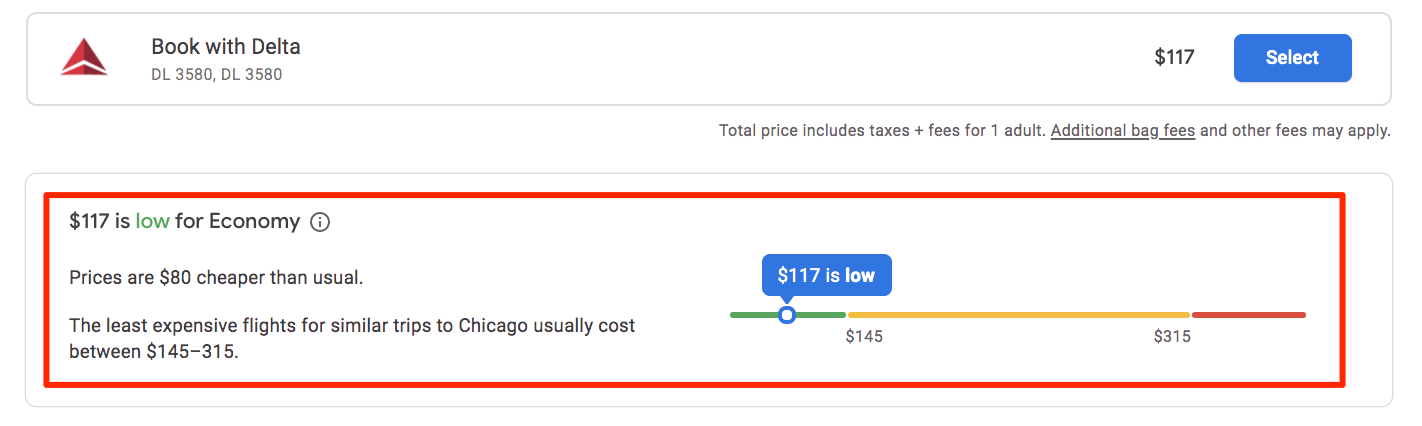Viewport: 1422px width, 426px height.
Task: Click the green low-price segment of the bar
Action: (x=788, y=315)
